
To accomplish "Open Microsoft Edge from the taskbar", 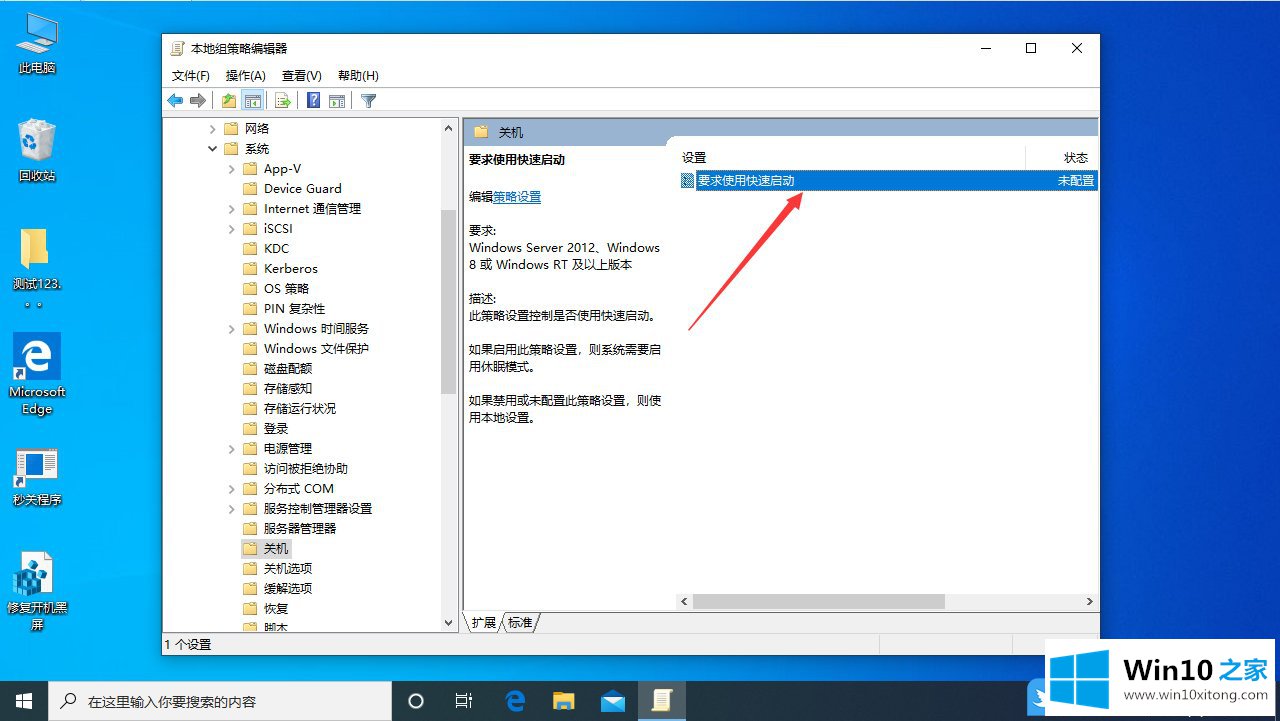I will click(515, 701).
